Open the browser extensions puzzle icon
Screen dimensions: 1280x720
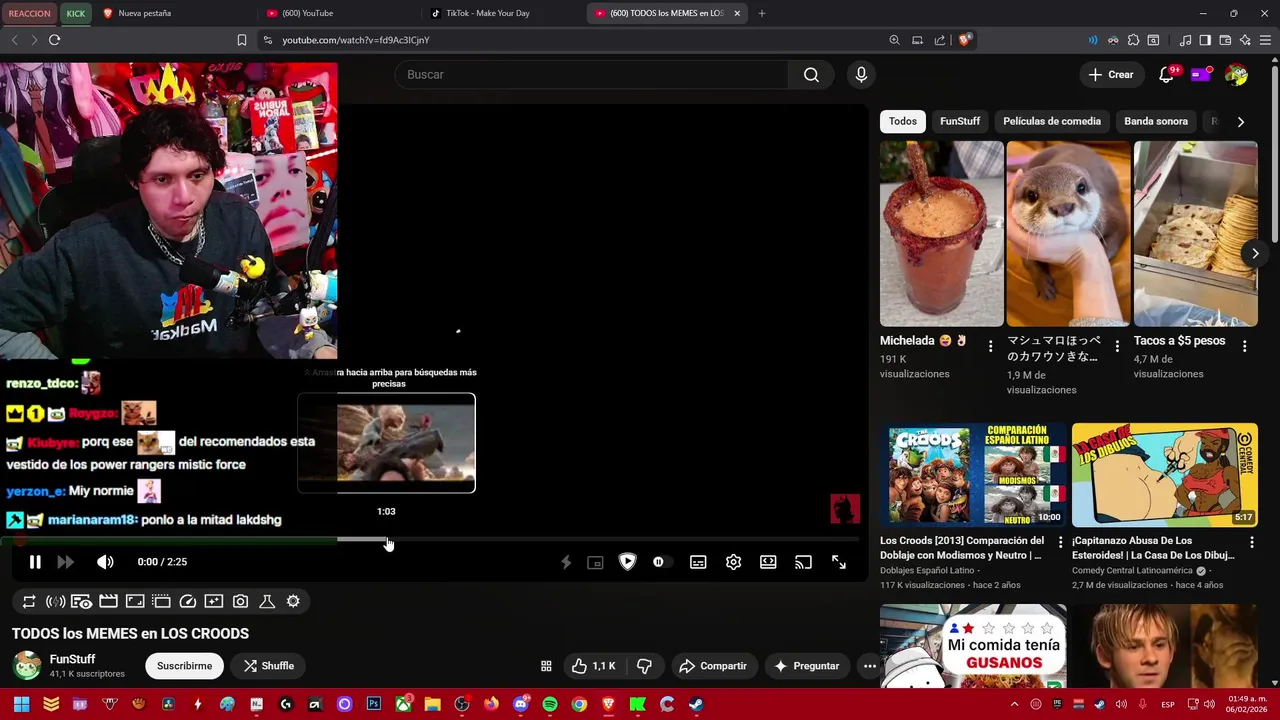click(1133, 40)
